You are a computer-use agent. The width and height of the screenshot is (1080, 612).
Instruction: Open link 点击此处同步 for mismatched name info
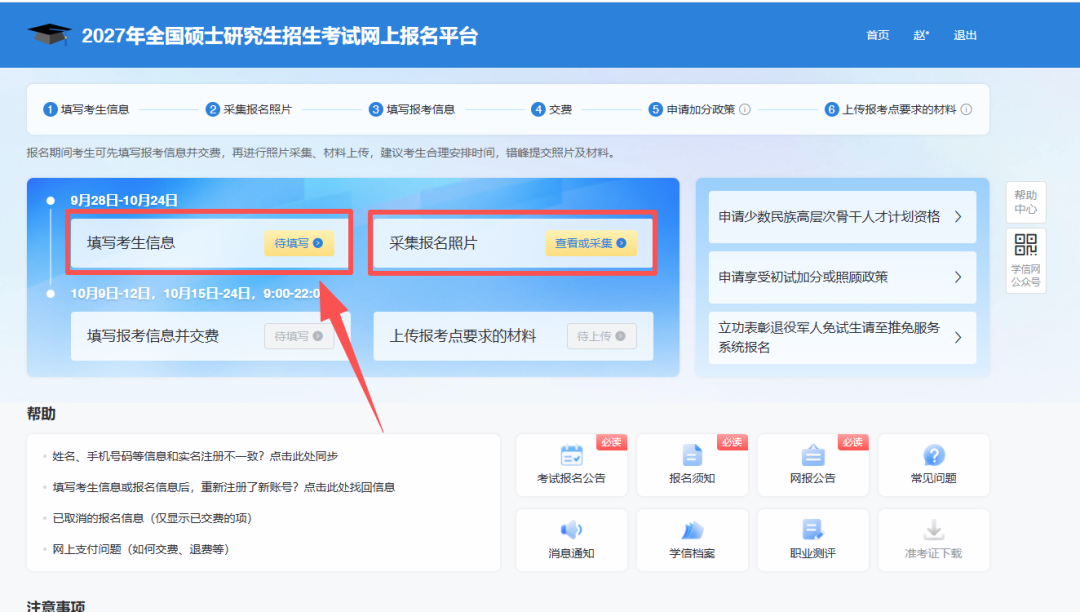[304, 456]
